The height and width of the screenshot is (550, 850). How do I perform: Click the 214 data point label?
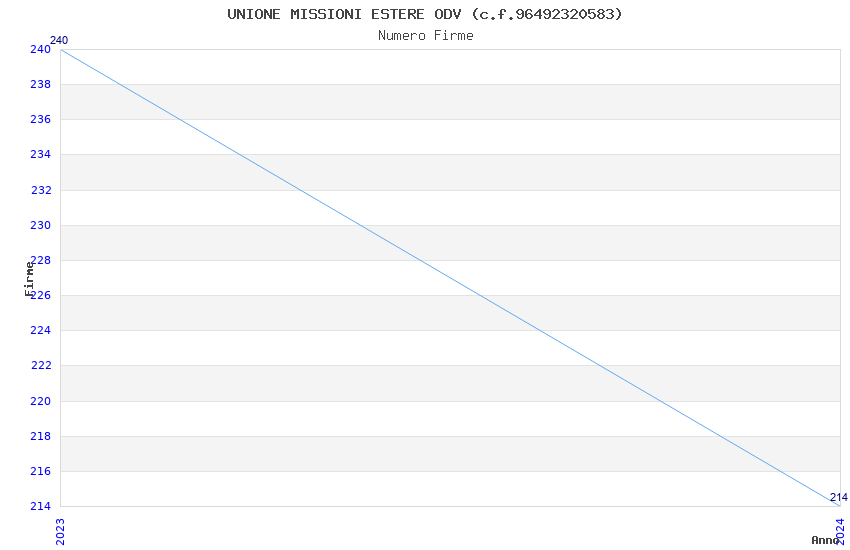tap(839, 497)
